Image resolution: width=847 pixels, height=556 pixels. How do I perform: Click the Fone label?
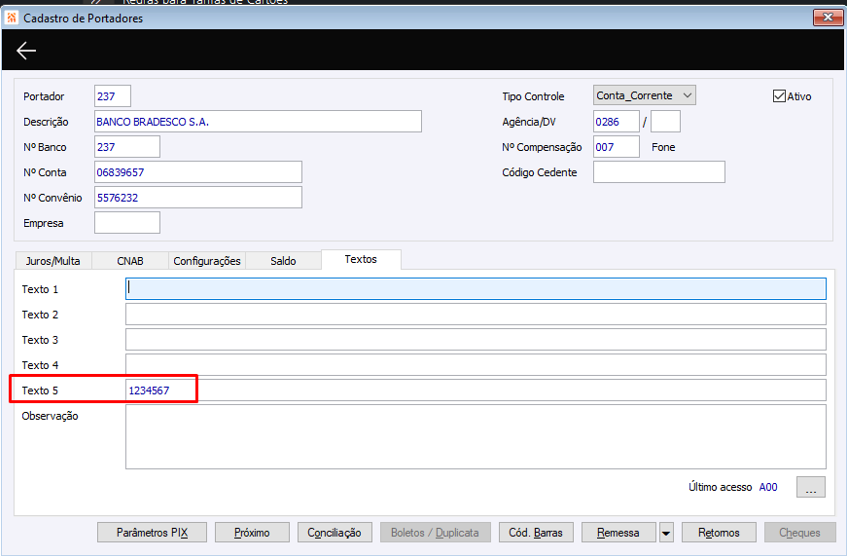pyautogui.click(x=663, y=147)
